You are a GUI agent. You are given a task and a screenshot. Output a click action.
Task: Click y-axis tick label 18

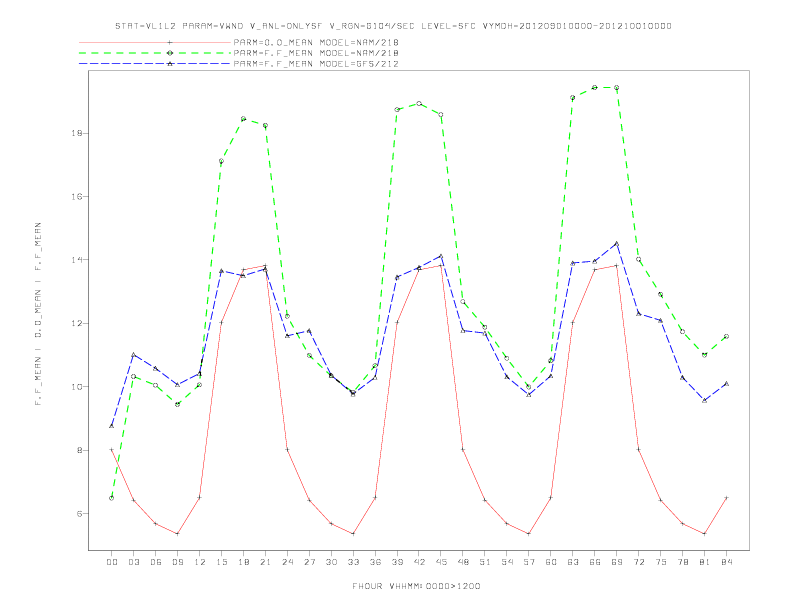point(77,133)
